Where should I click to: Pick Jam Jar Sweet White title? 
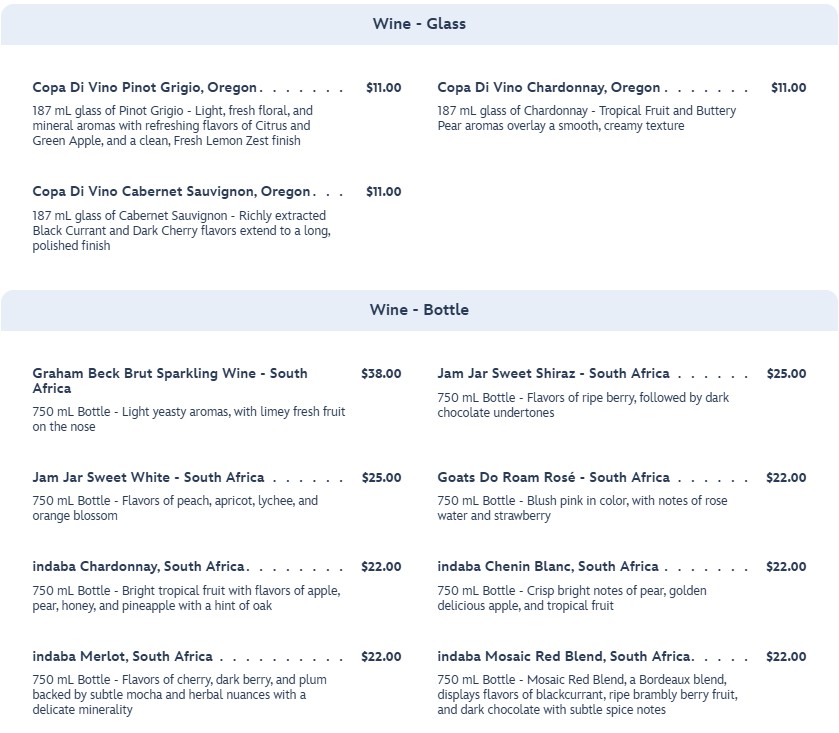148,478
